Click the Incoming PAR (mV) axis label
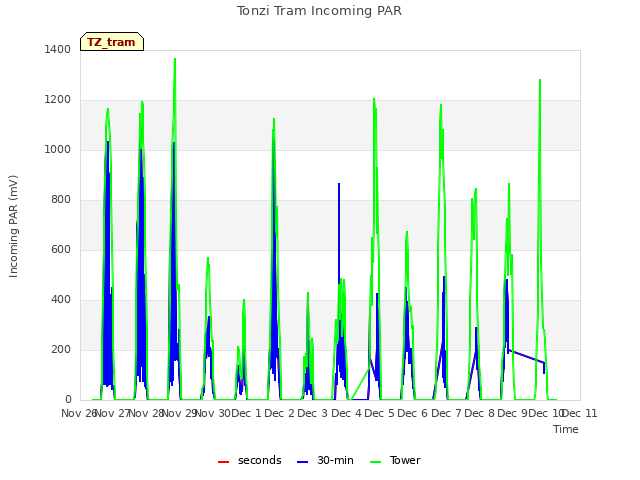 point(13,226)
